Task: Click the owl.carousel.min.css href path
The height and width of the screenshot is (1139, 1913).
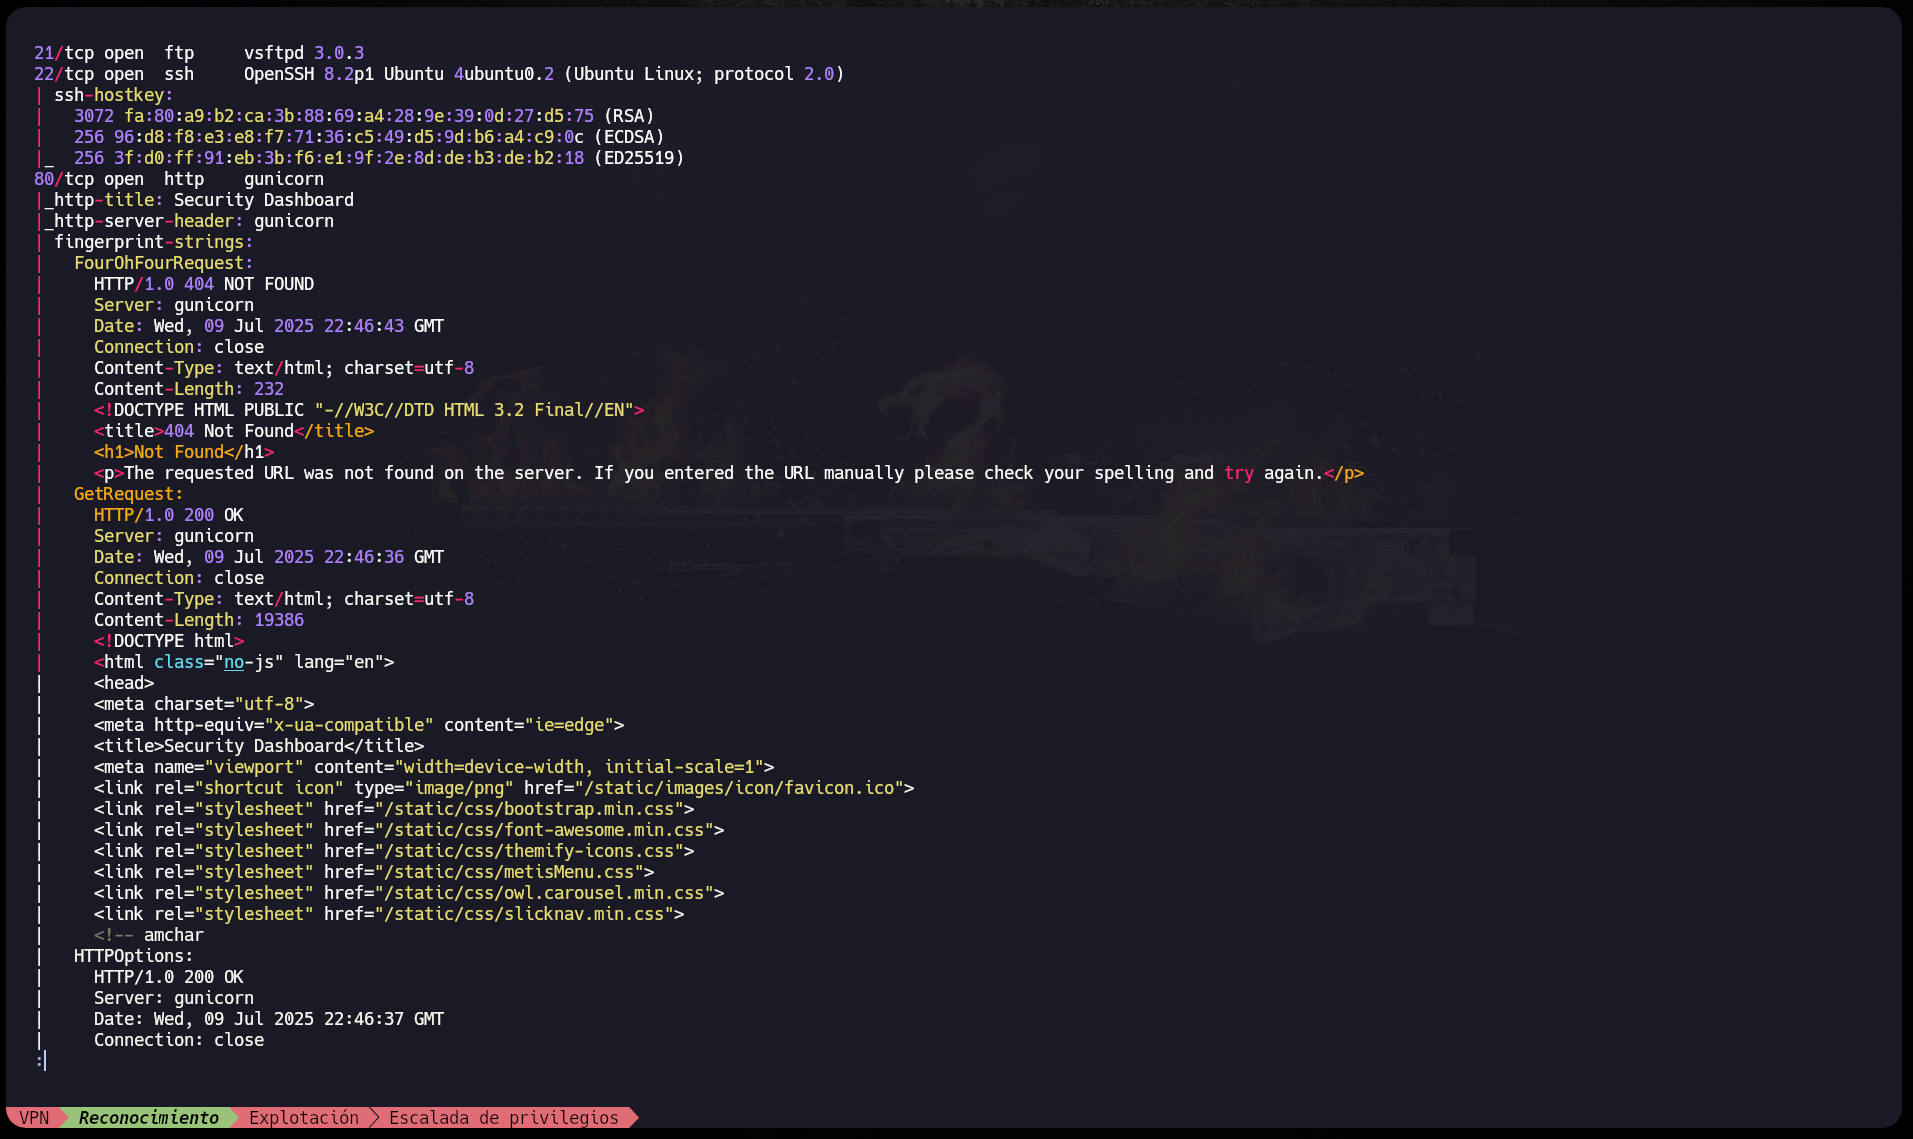Action: (x=548, y=893)
